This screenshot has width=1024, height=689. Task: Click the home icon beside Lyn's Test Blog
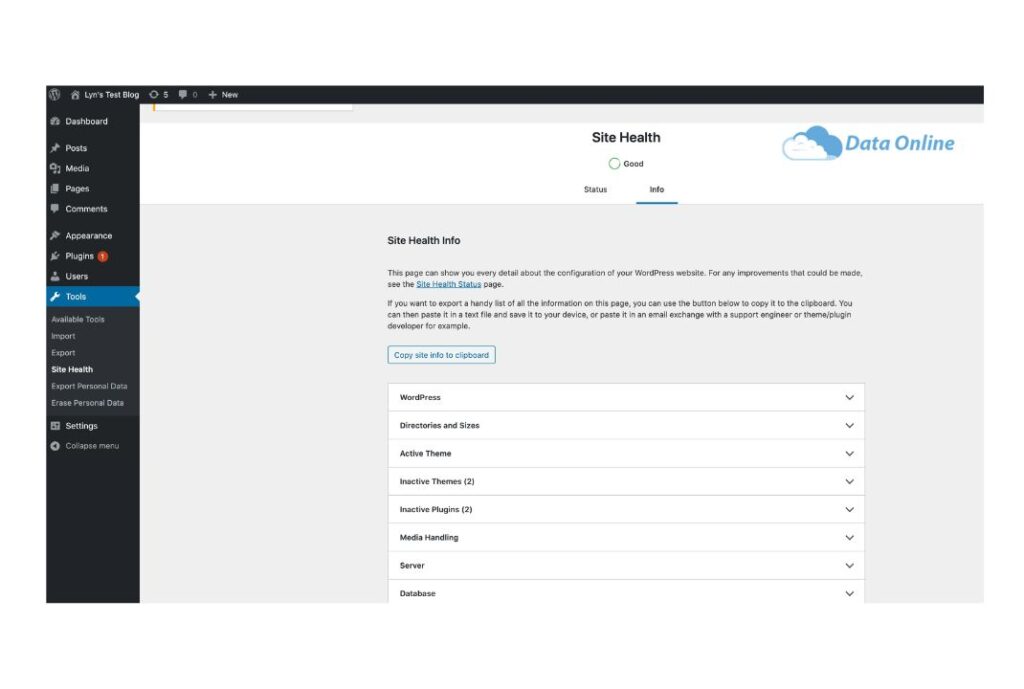75,95
